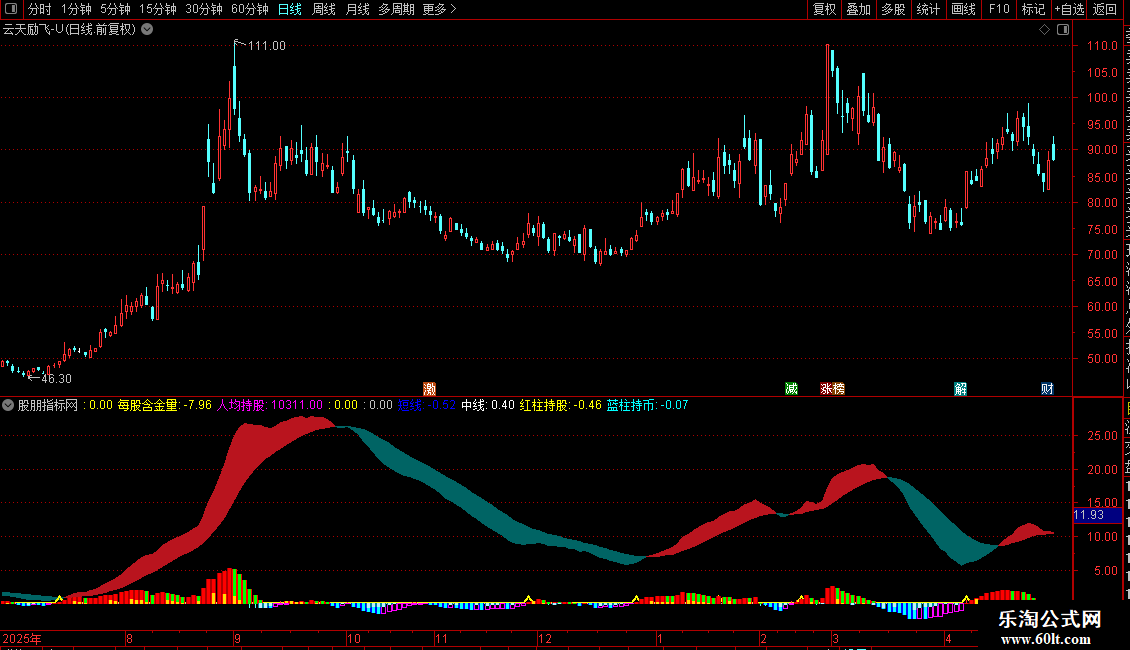1130x650 pixels.
Task: Click the 111.00 high price label
Action: coord(267,45)
